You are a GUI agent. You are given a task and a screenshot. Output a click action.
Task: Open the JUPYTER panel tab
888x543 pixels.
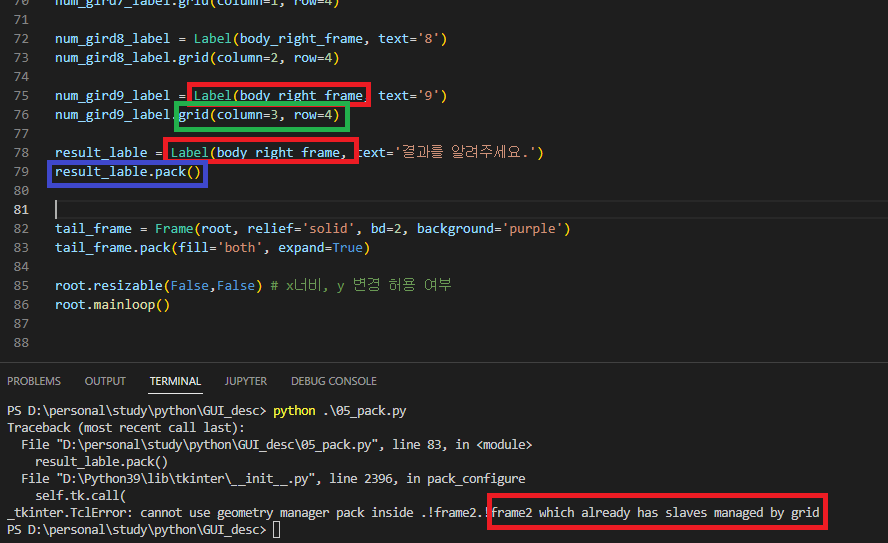tap(245, 381)
